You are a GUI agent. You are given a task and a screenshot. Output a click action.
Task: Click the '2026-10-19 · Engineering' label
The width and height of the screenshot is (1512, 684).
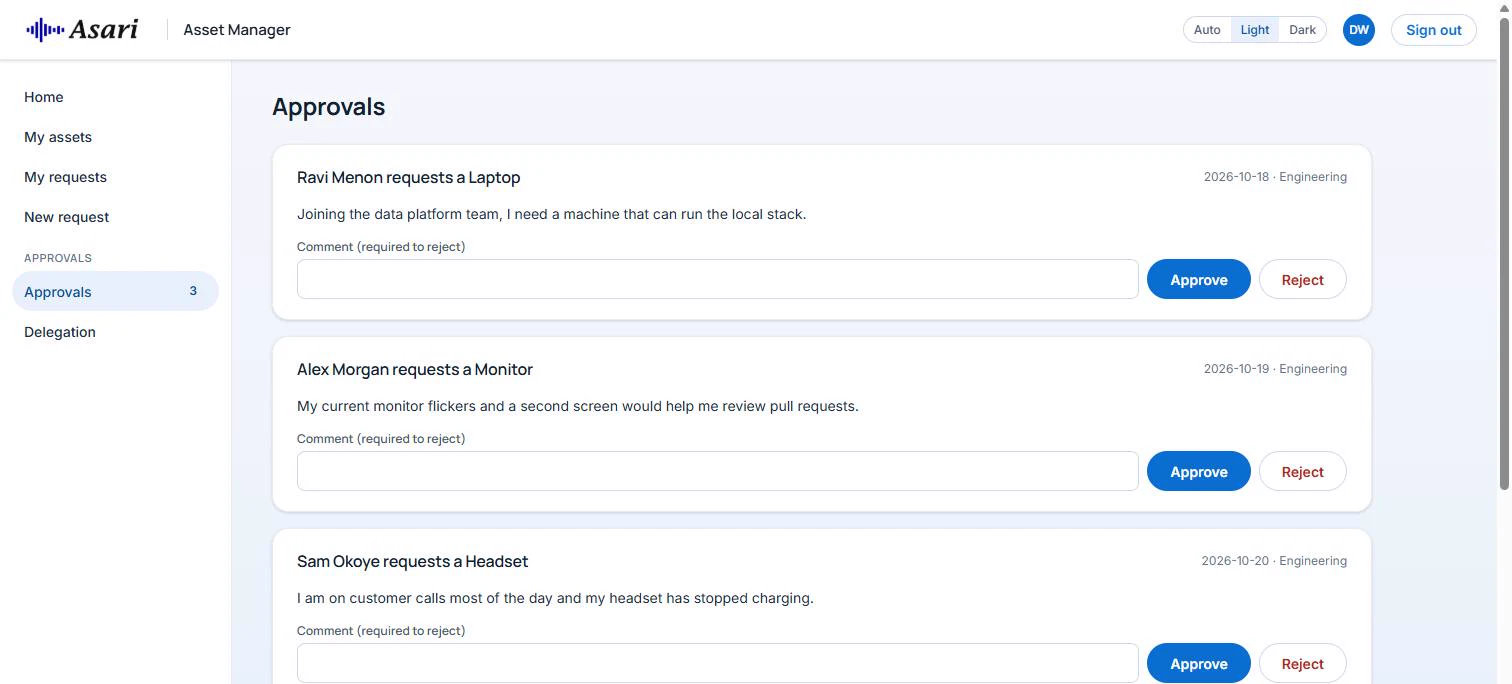1275,369
